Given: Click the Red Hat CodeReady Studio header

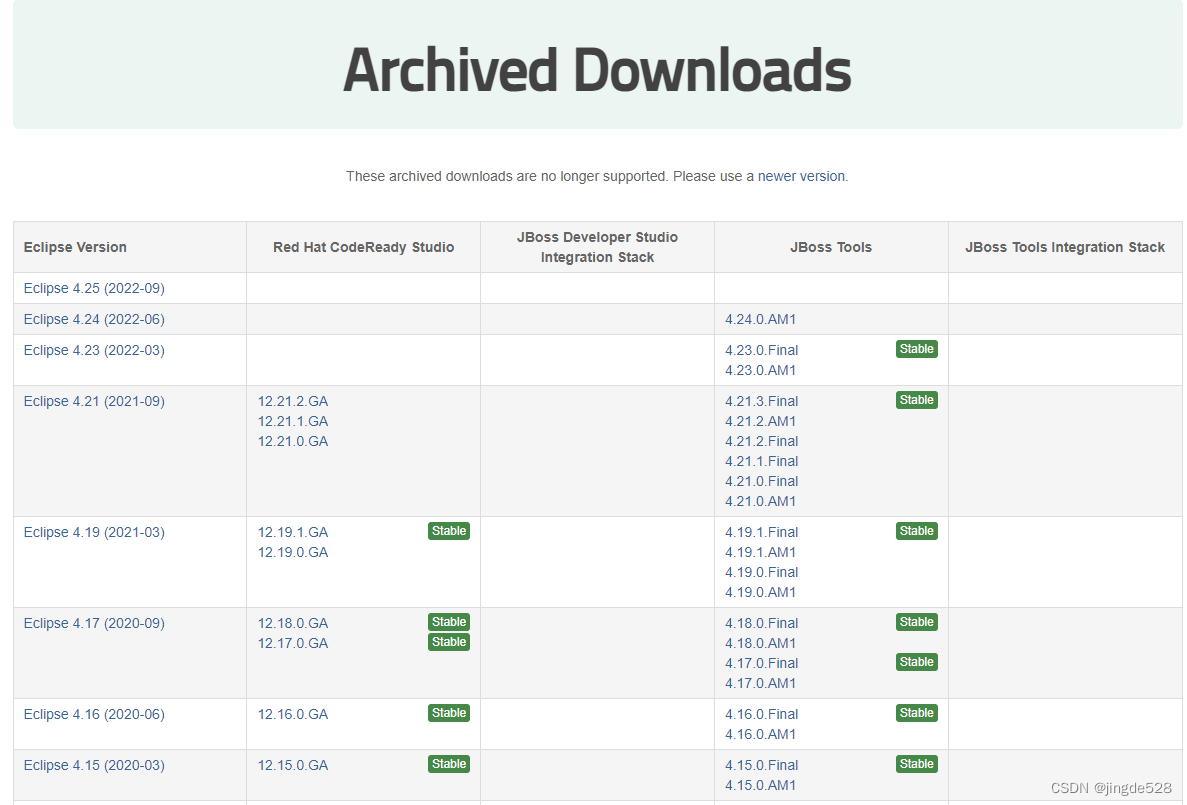Looking at the screenshot, I should pyautogui.click(x=363, y=248).
